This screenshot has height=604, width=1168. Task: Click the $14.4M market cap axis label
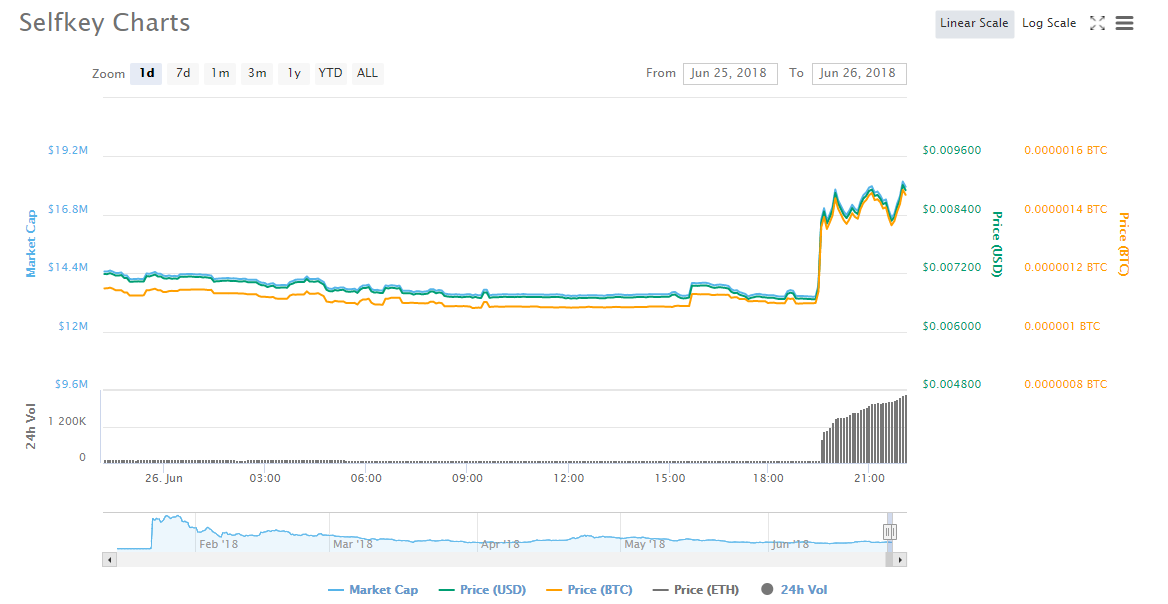click(68, 267)
